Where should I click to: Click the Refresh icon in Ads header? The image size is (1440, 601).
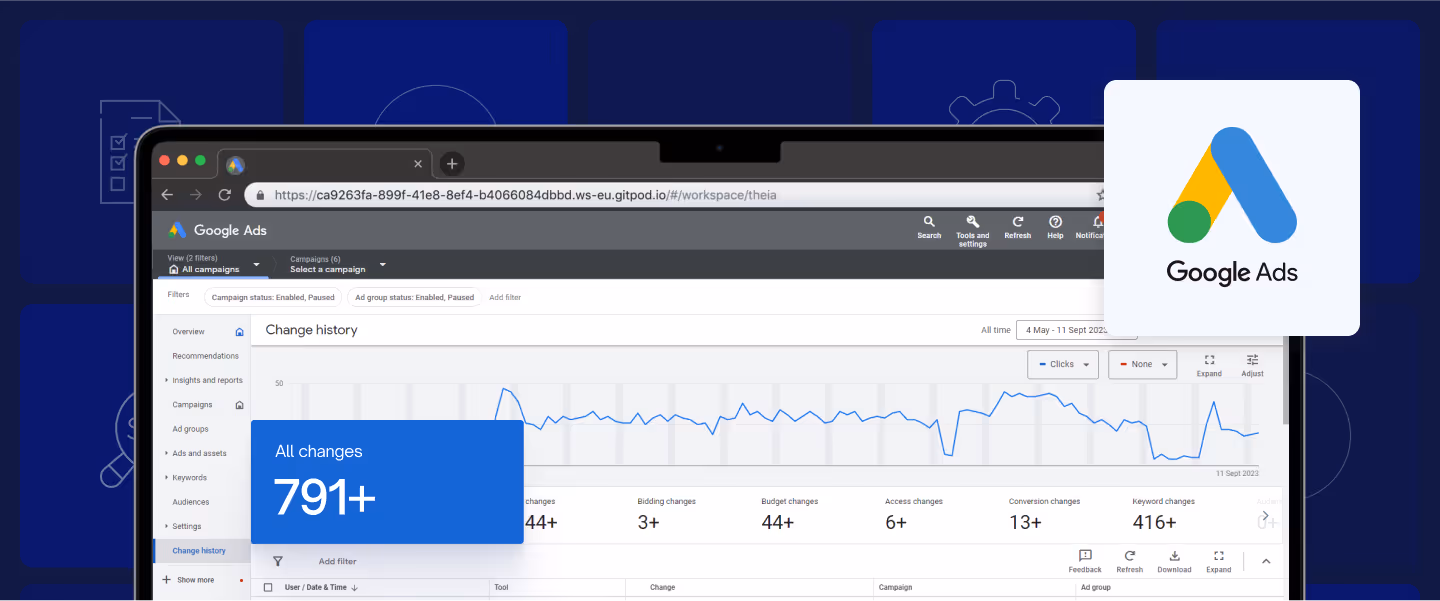[1018, 228]
